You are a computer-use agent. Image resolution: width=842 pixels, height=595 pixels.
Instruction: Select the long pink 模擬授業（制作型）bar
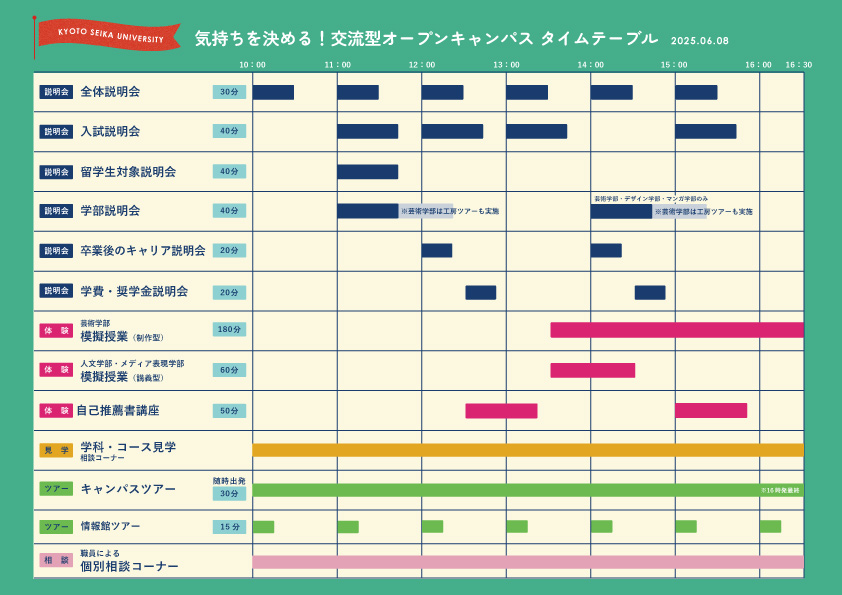[x=677, y=330]
